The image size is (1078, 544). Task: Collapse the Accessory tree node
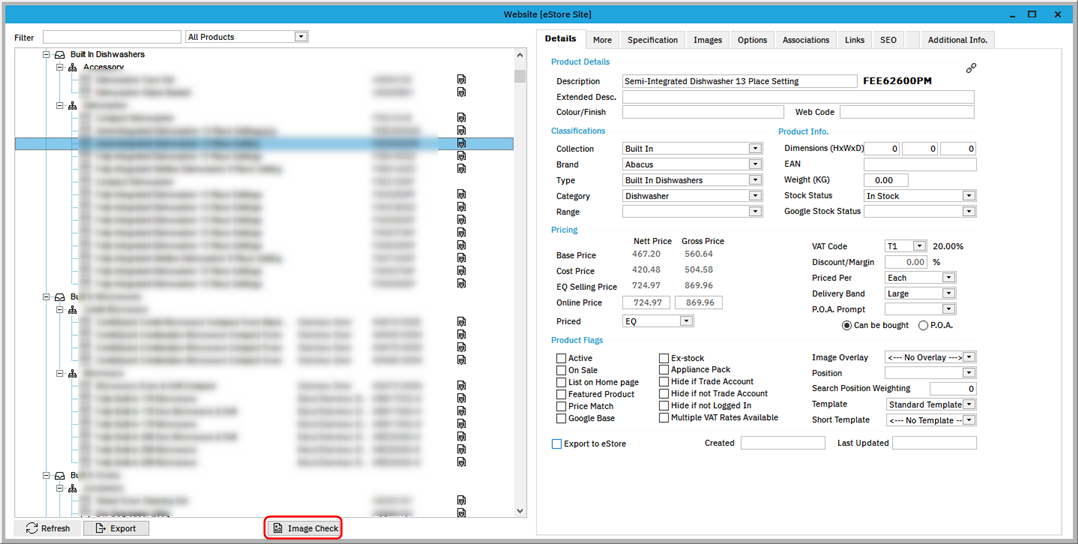60,67
